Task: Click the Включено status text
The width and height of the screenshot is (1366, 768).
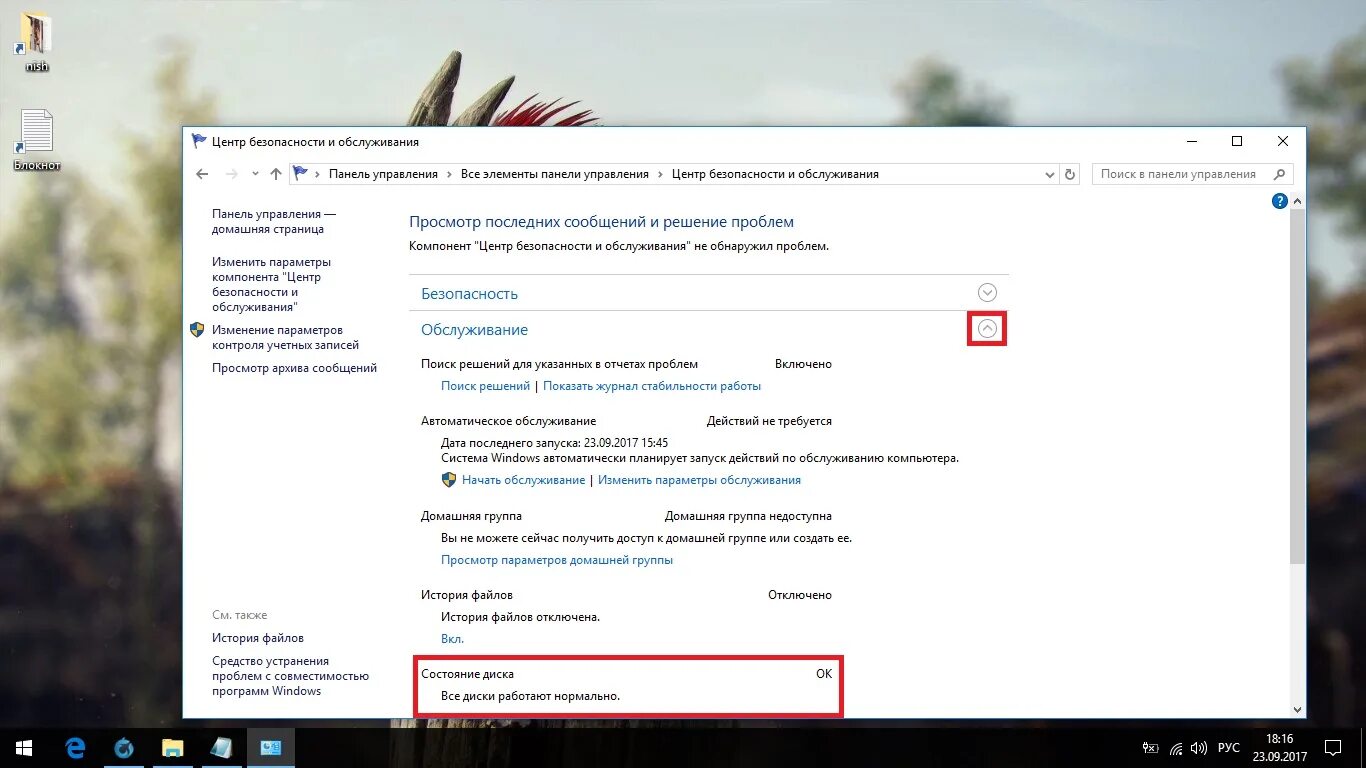Action: (x=803, y=364)
